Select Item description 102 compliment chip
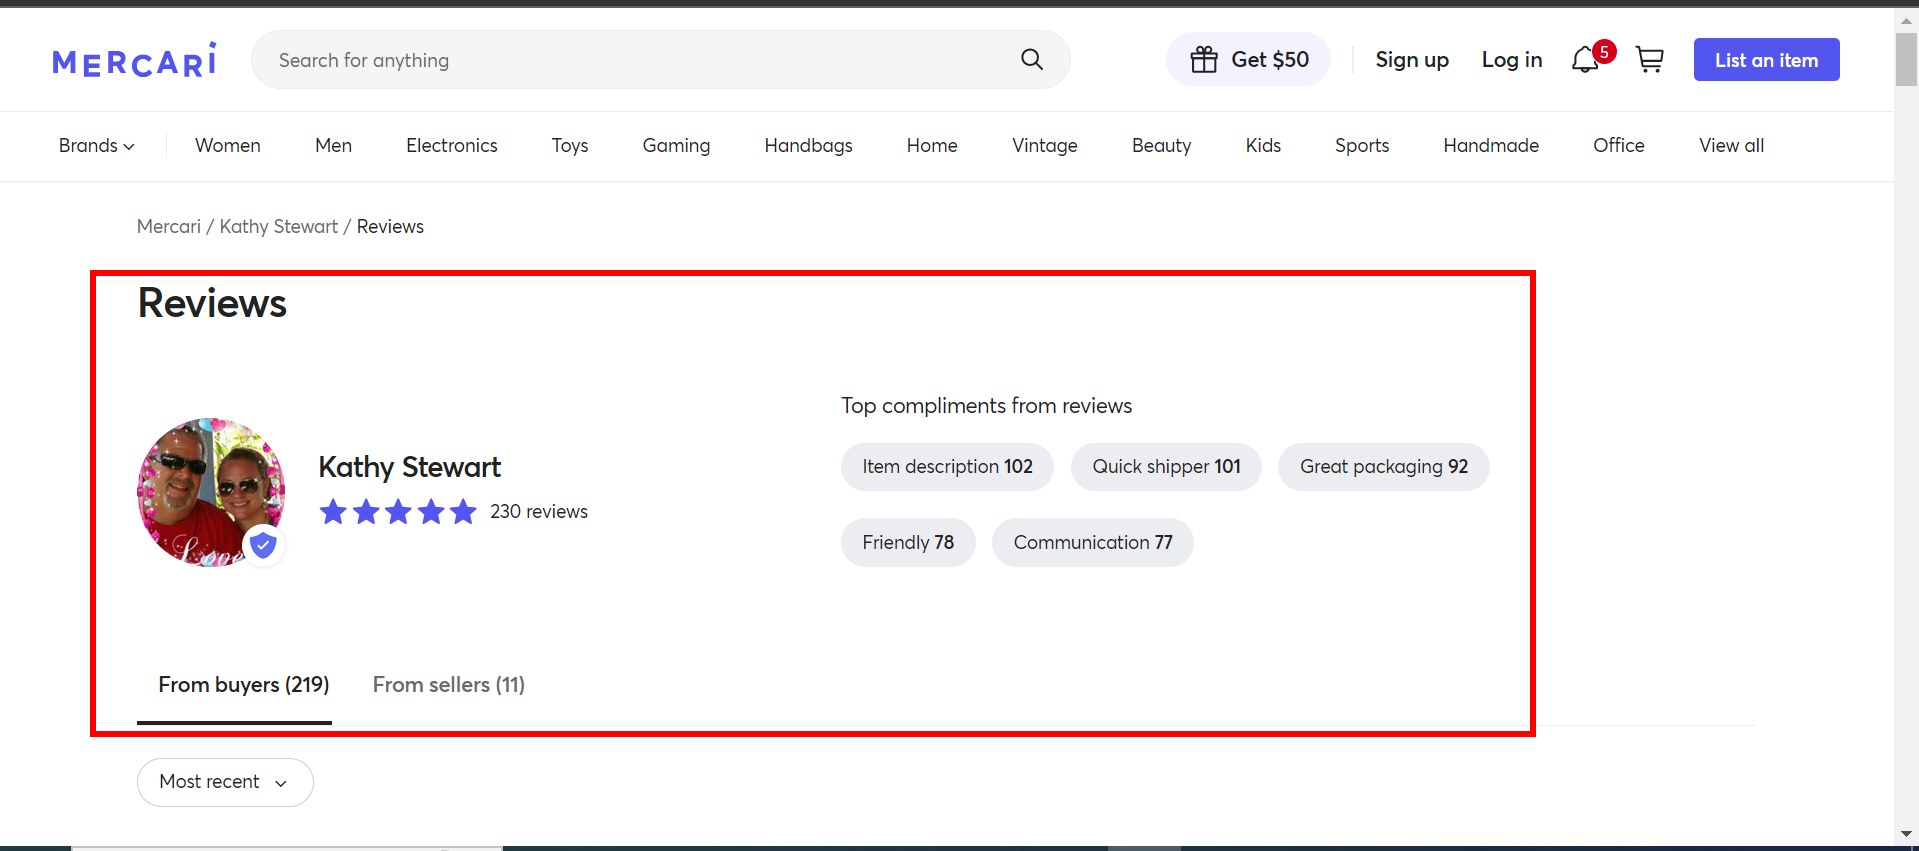The height and width of the screenshot is (851, 1919). 947,467
